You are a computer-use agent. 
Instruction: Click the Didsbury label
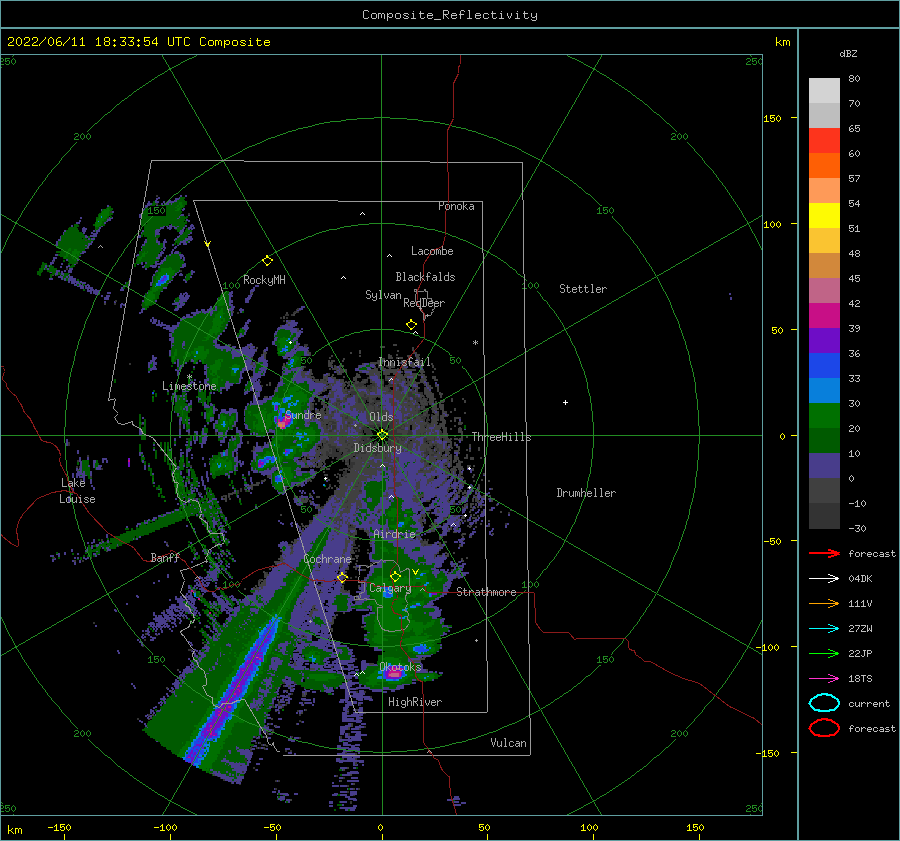378,448
